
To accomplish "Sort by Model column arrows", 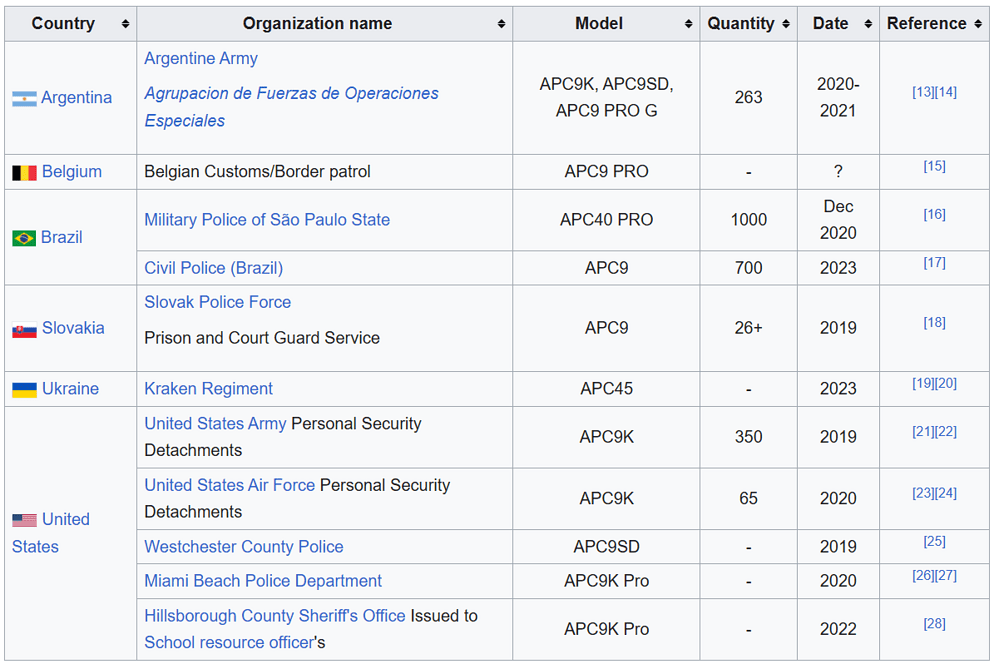I will pos(689,24).
